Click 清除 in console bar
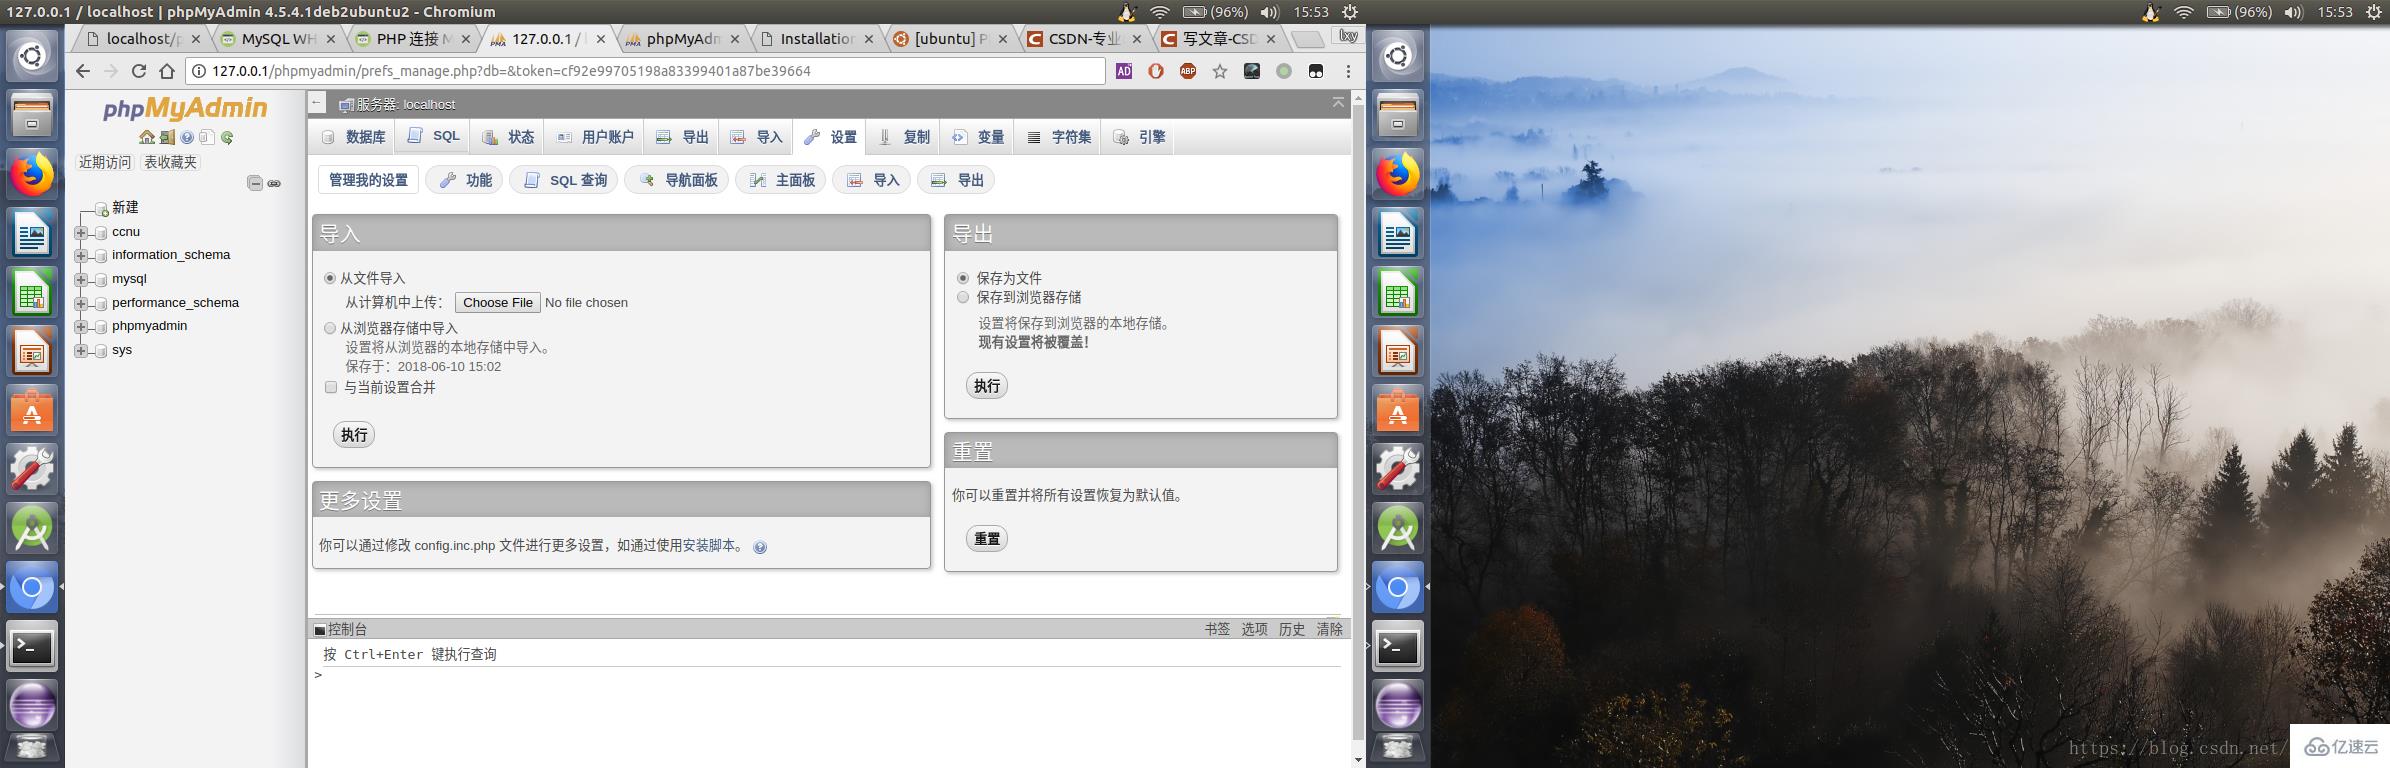Image resolution: width=2390 pixels, height=768 pixels. (x=1329, y=629)
